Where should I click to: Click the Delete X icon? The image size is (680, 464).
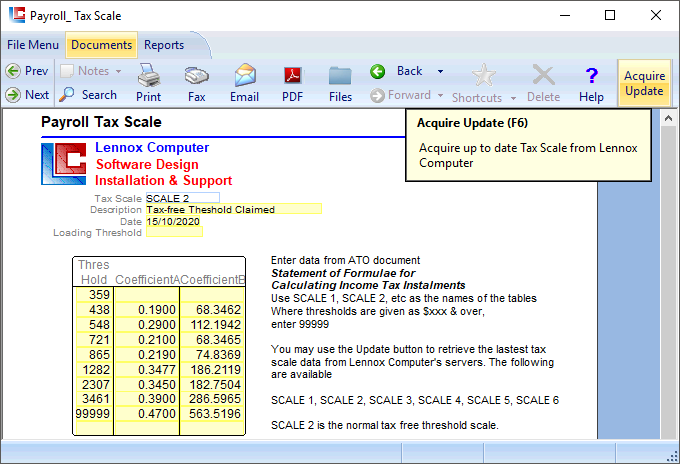tap(543, 83)
